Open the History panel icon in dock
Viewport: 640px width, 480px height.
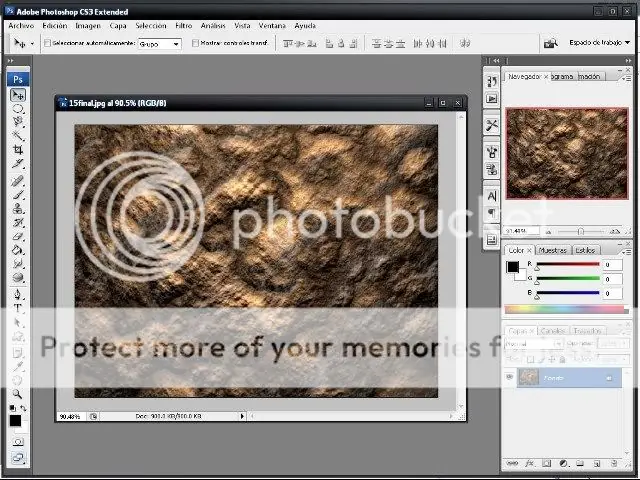click(x=492, y=82)
